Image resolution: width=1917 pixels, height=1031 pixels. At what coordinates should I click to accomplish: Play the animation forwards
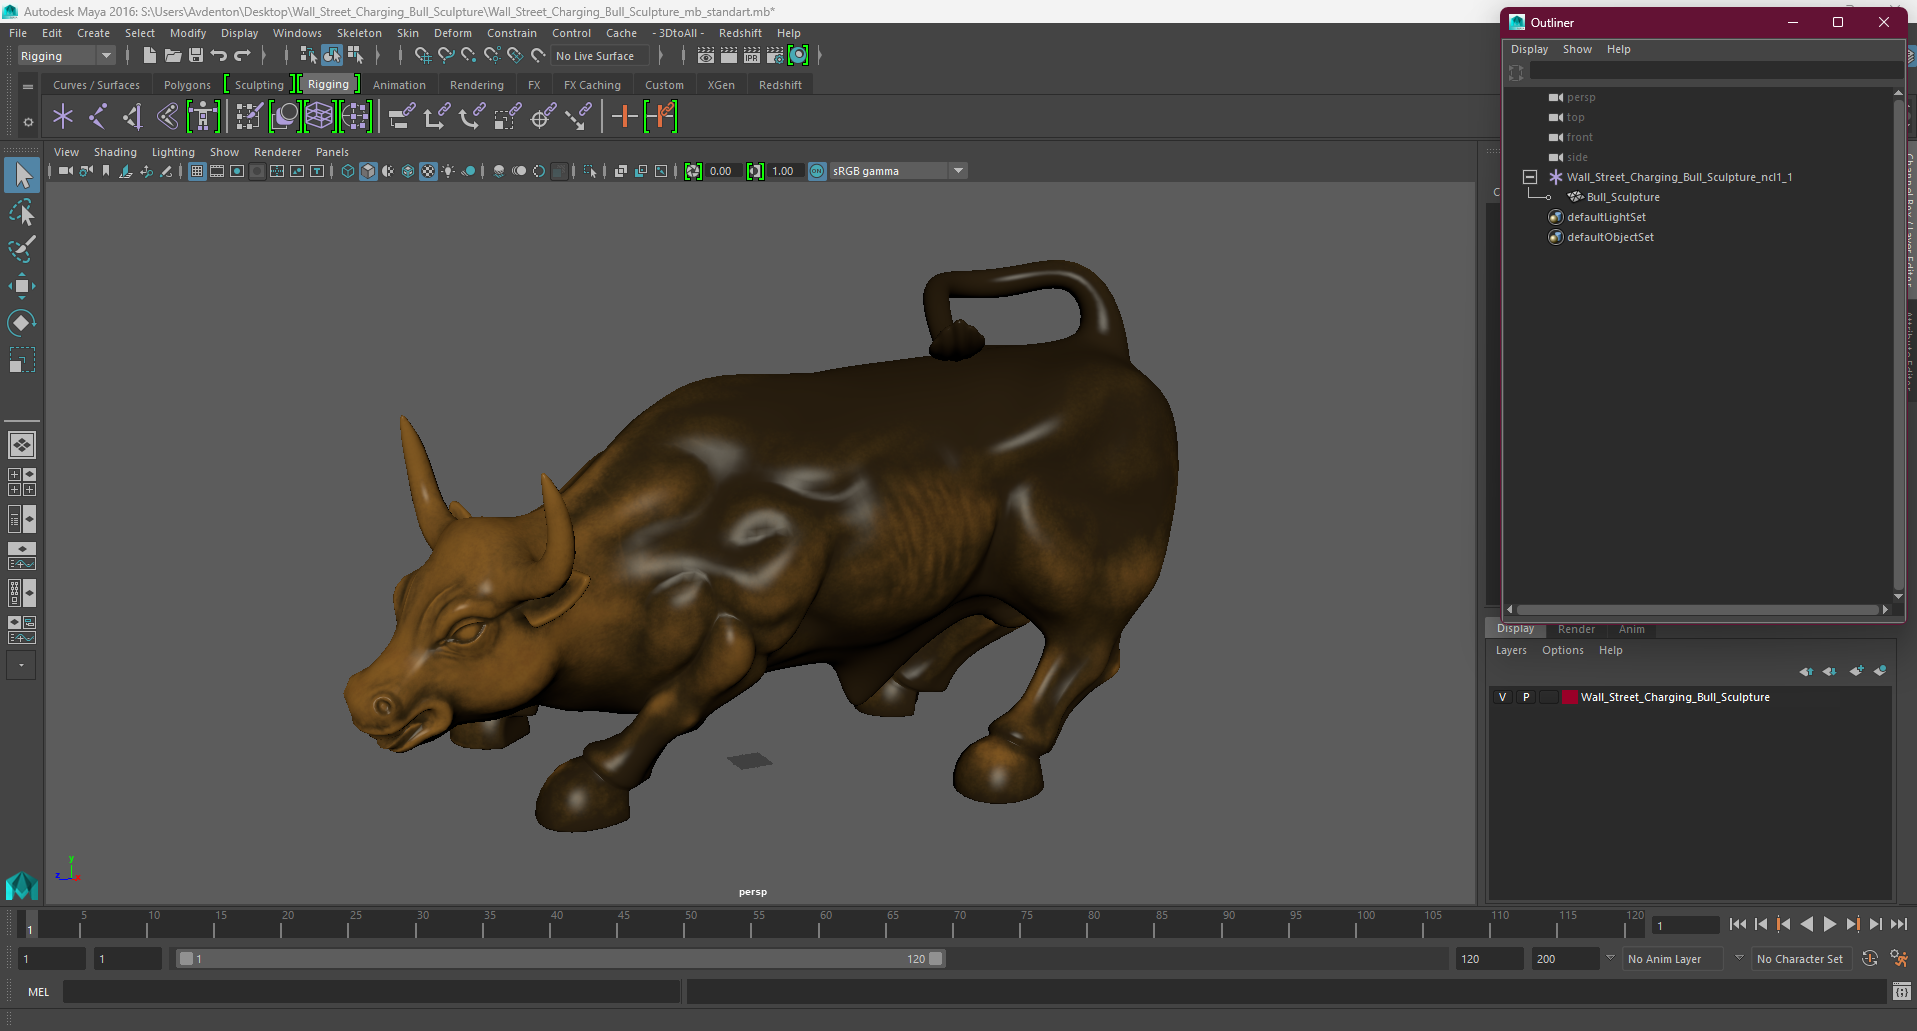coord(1829,924)
